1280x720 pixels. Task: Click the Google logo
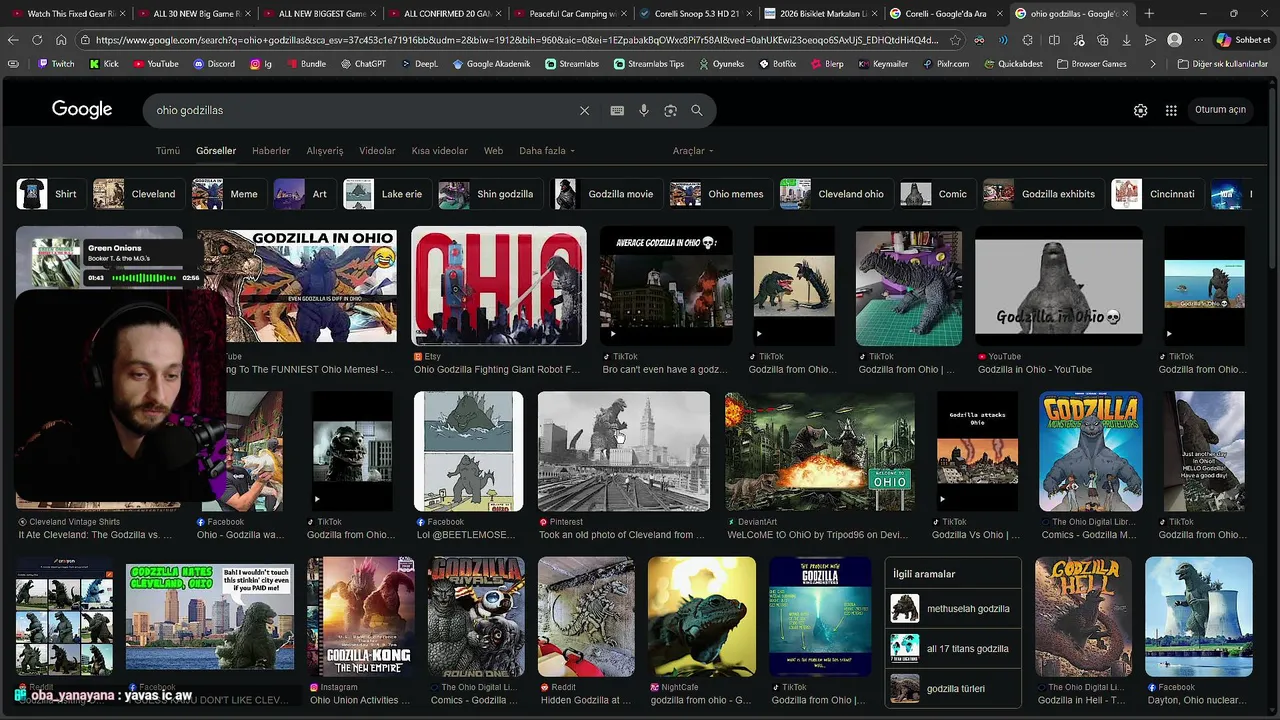(82, 110)
